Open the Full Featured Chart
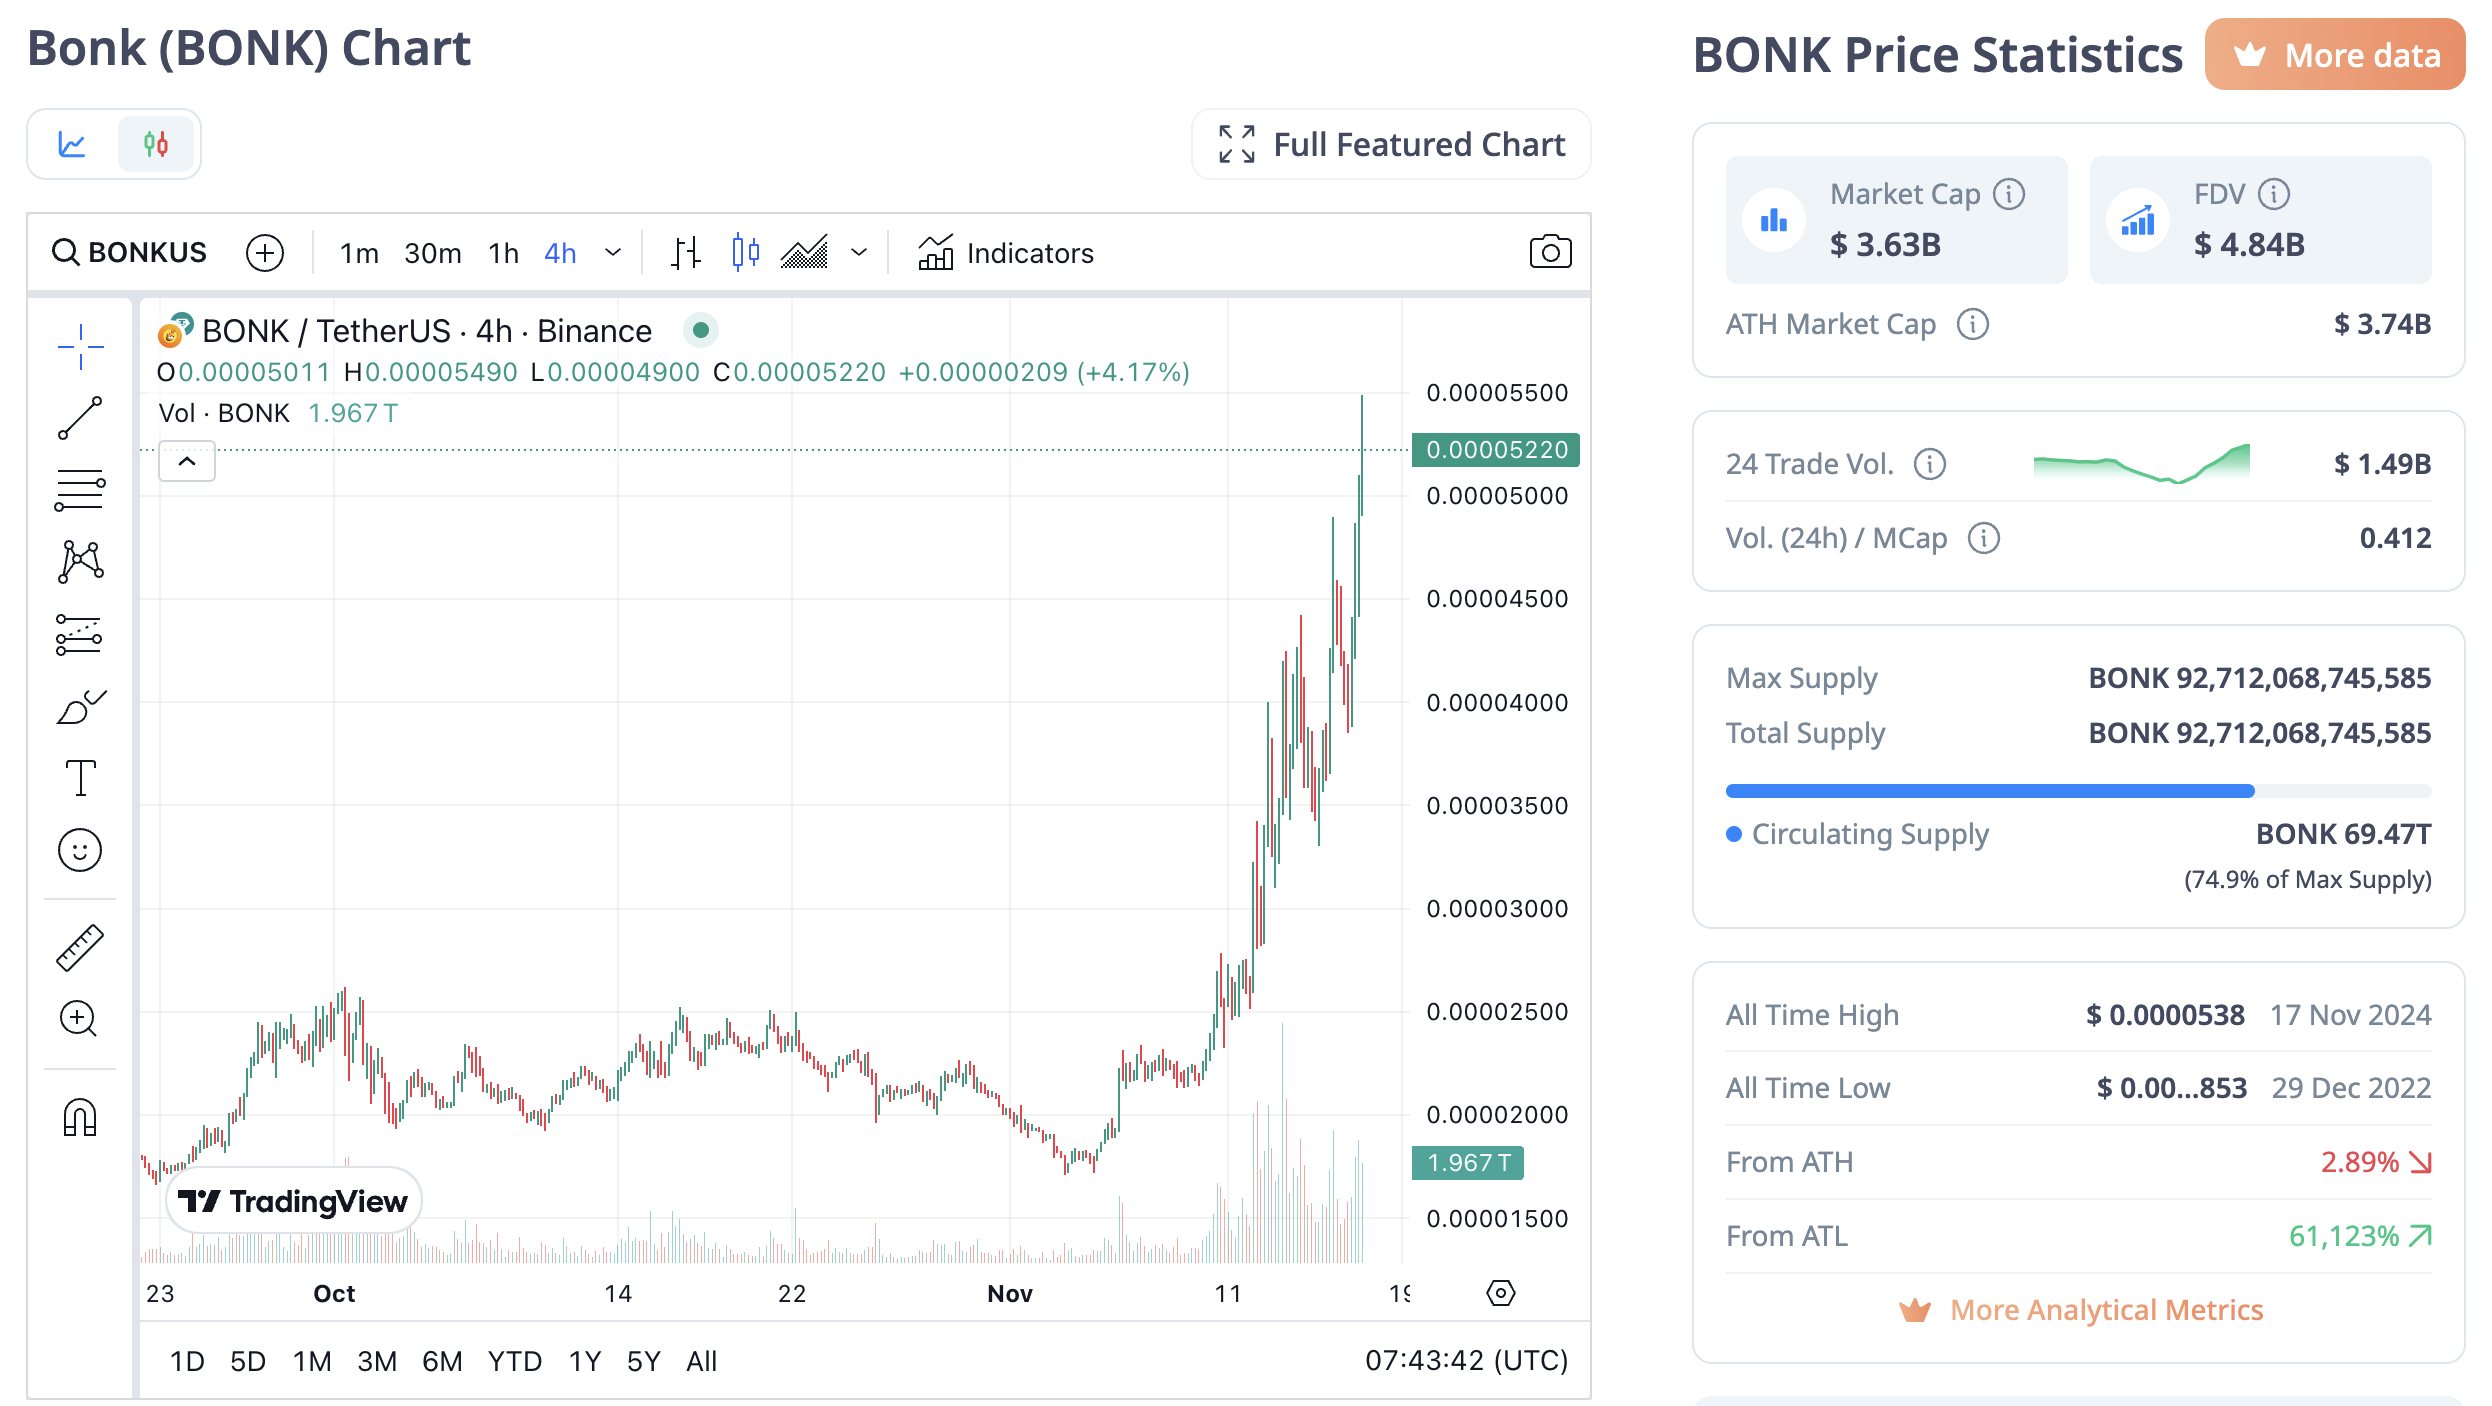The width and height of the screenshot is (2492, 1406). (x=1391, y=145)
